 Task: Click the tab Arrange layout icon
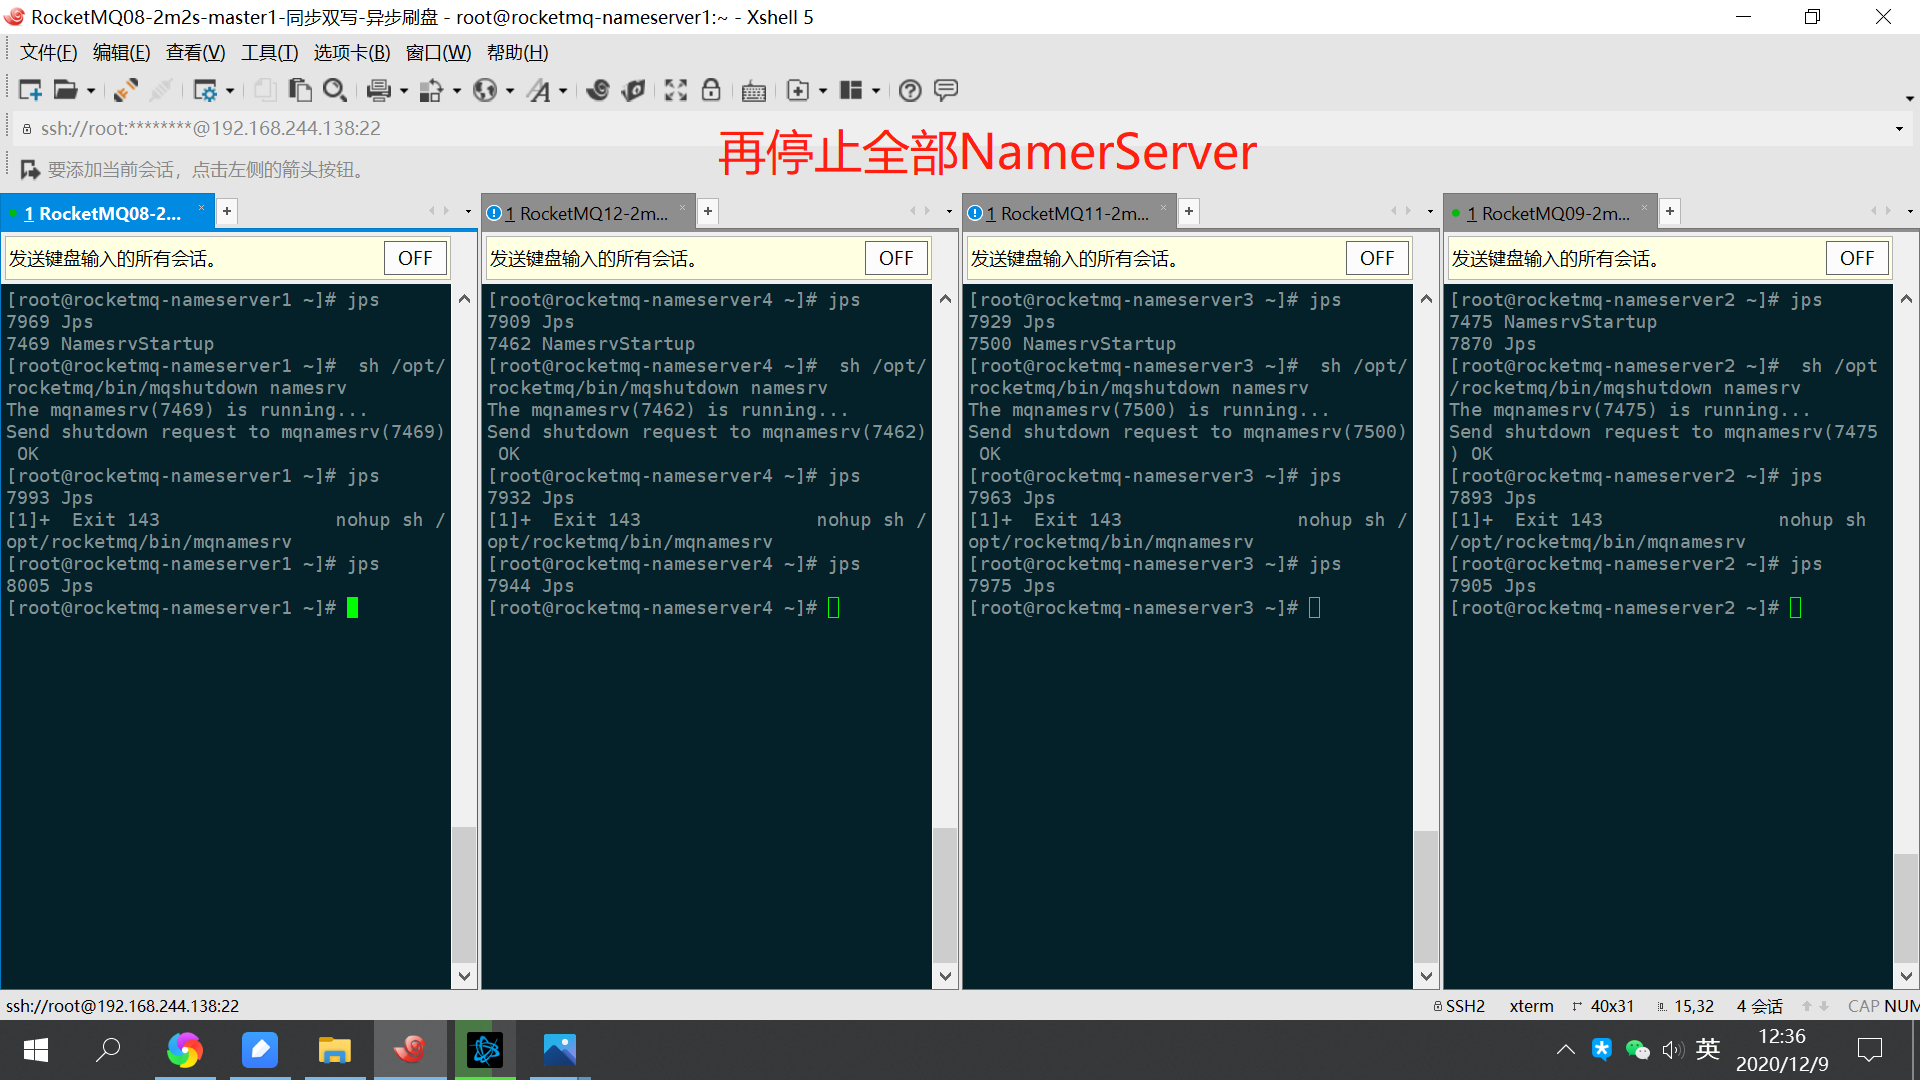[851, 90]
